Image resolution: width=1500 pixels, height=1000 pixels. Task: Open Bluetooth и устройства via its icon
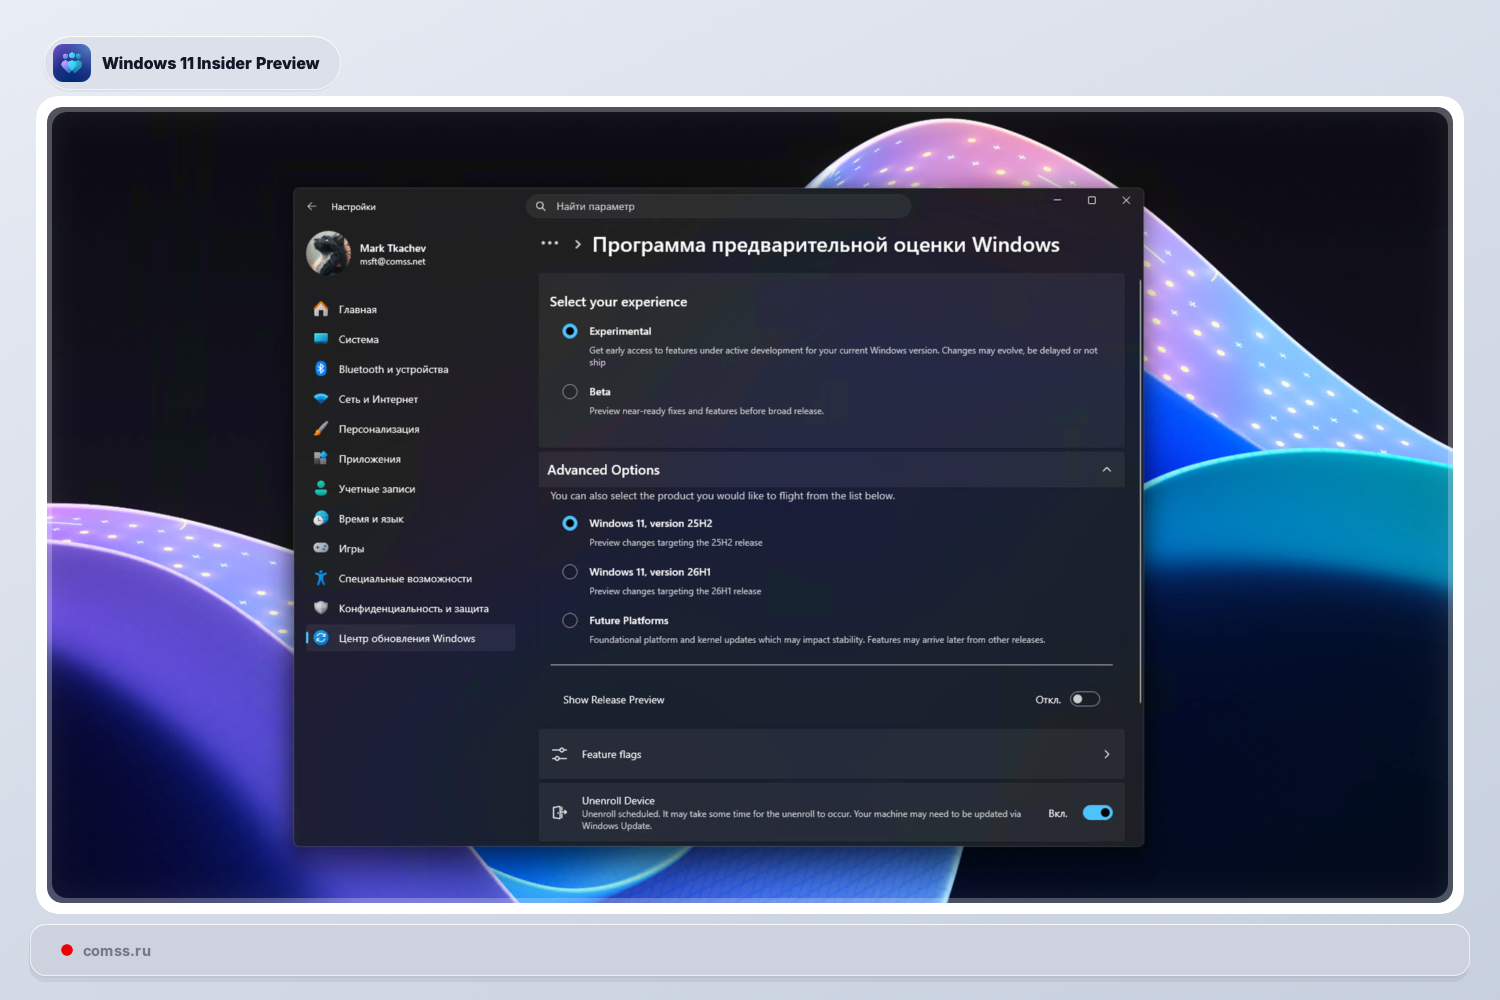click(321, 369)
